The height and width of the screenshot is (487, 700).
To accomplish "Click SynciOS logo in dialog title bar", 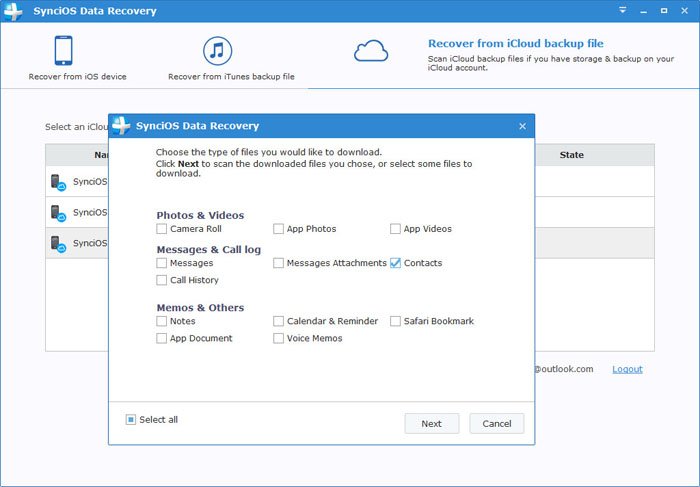I will (x=121, y=125).
